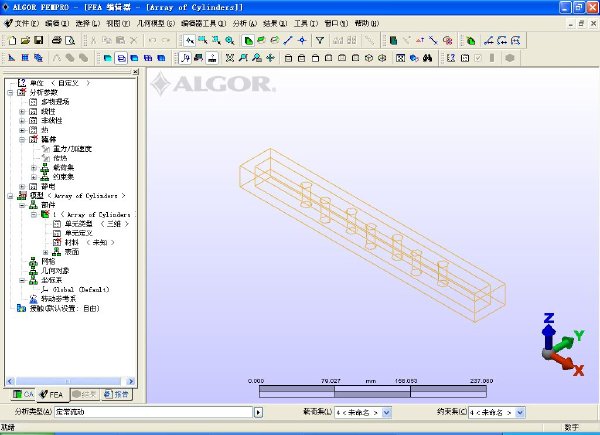The width and height of the screenshot is (600, 435).
Task: Click the blue angle-with-arrow icon on top toolbar right
Action: click(x=489, y=40)
